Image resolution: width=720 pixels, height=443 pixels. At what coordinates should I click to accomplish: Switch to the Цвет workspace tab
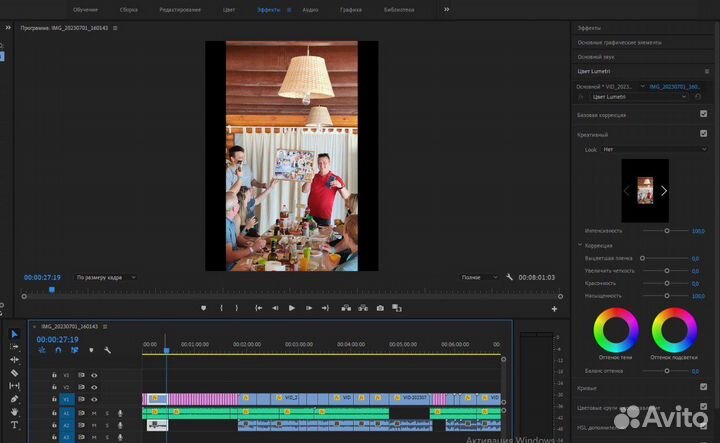coord(230,9)
